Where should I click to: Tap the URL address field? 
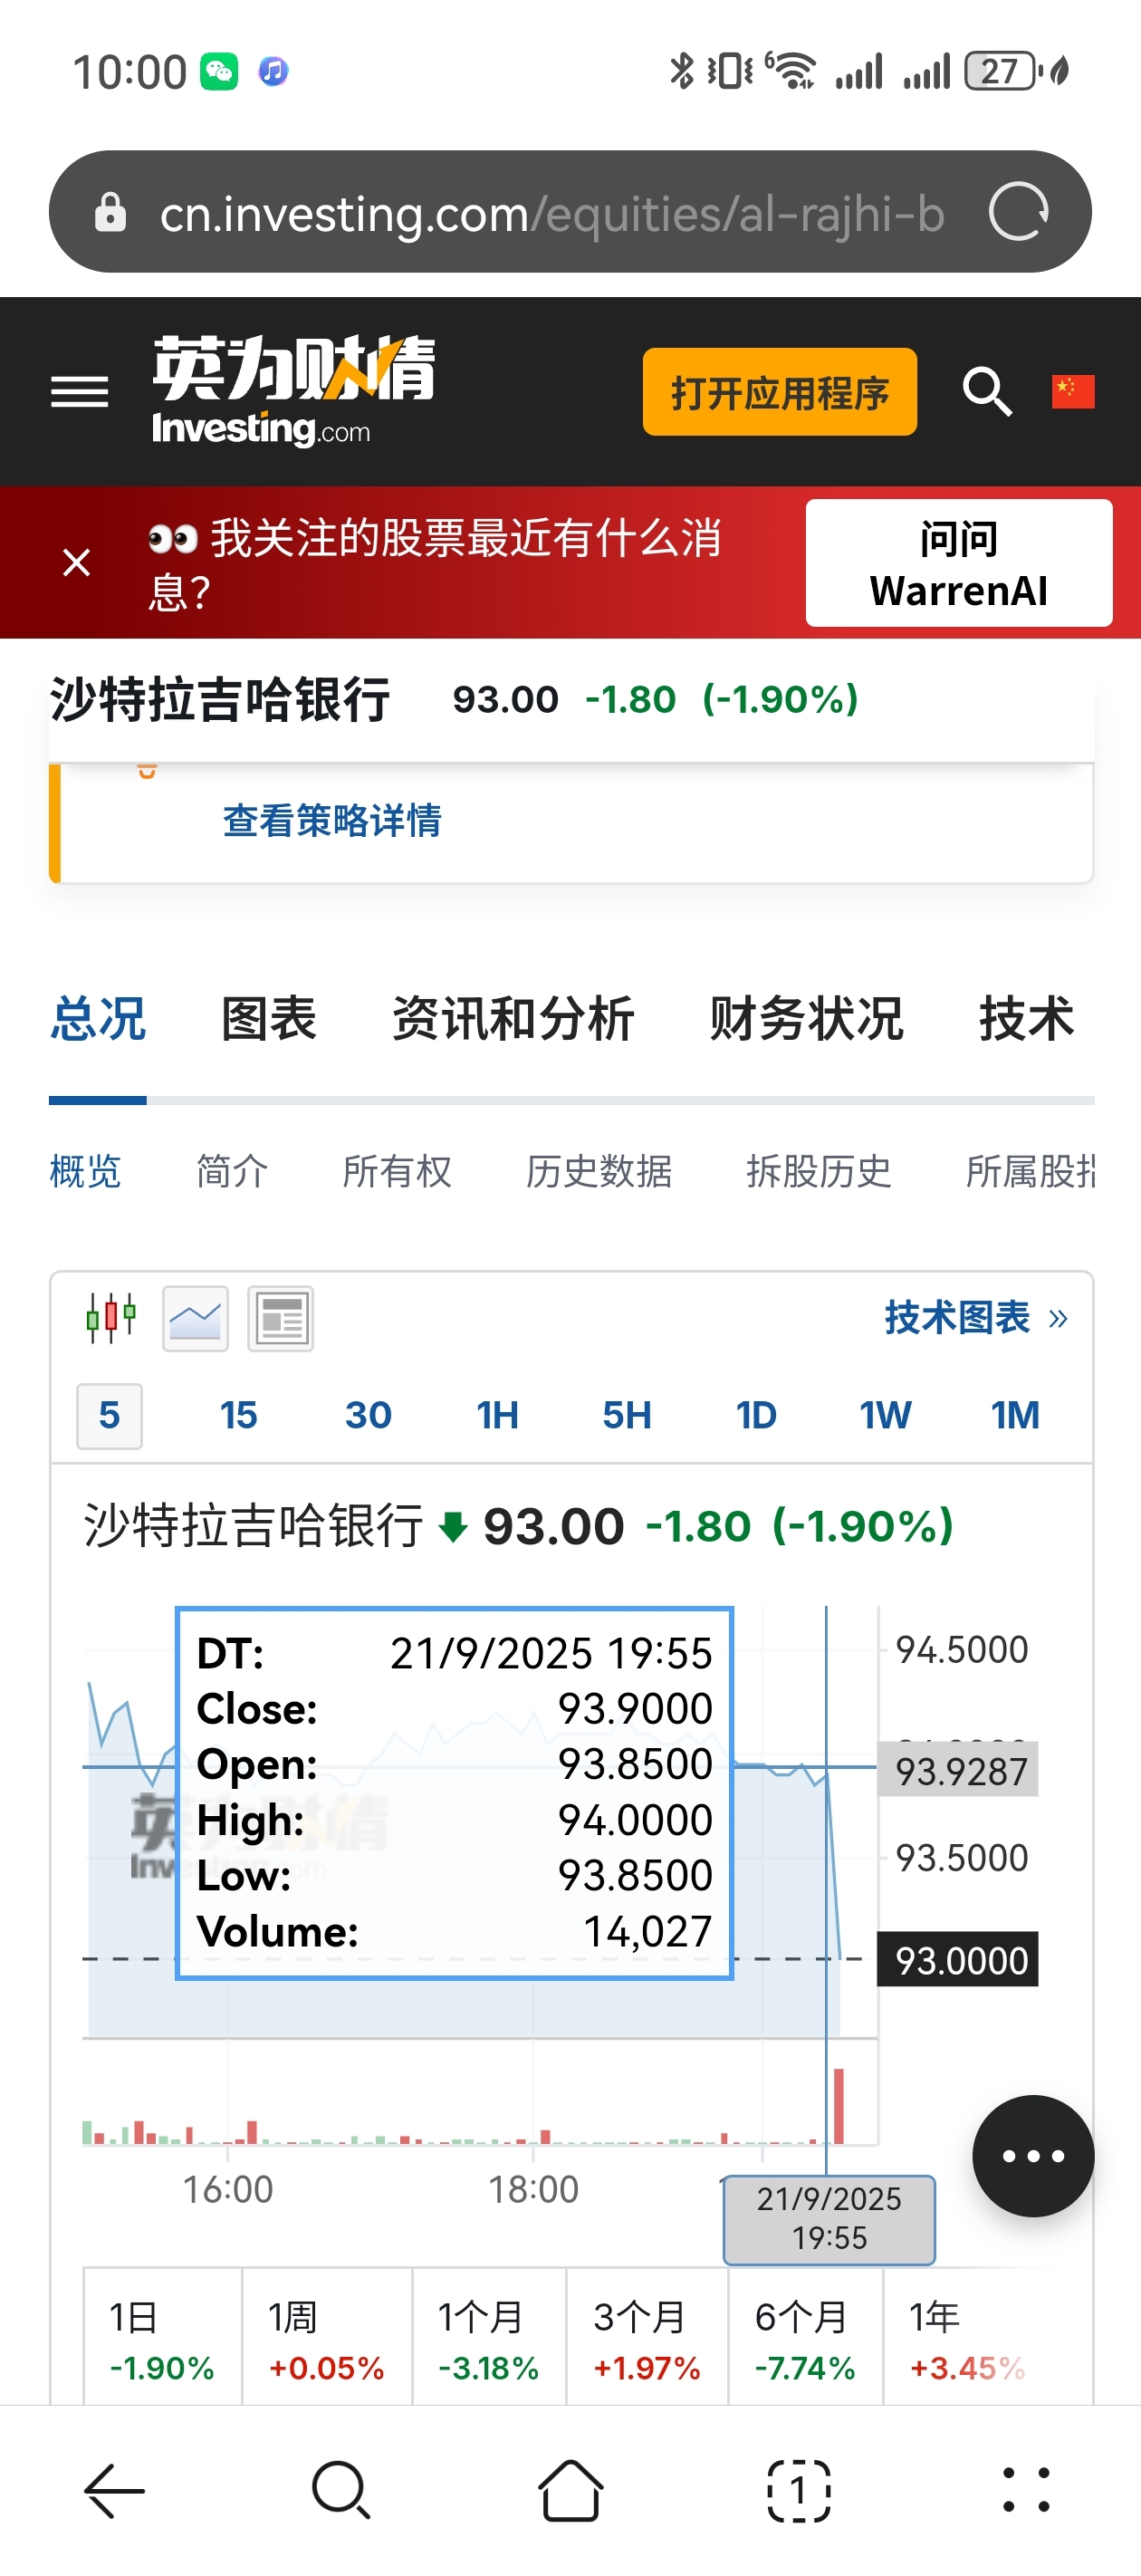[x=552, y=213]
